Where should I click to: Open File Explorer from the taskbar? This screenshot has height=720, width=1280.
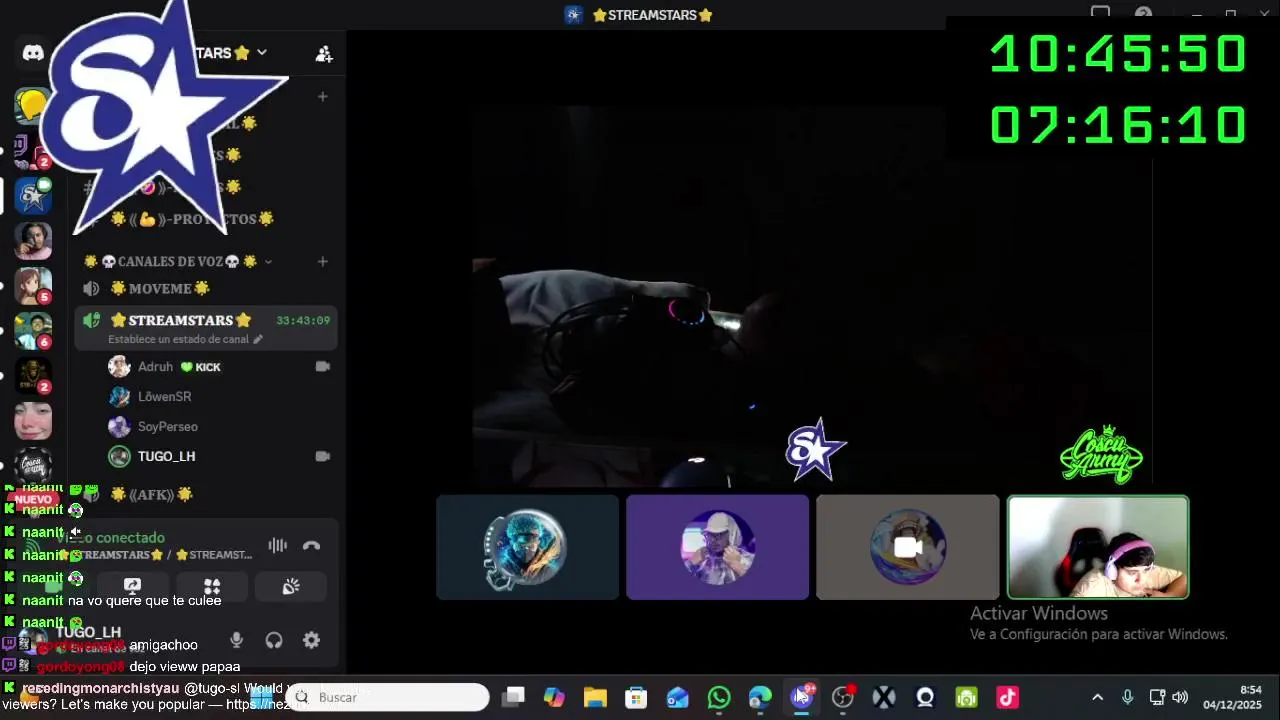tap(595, 697)
